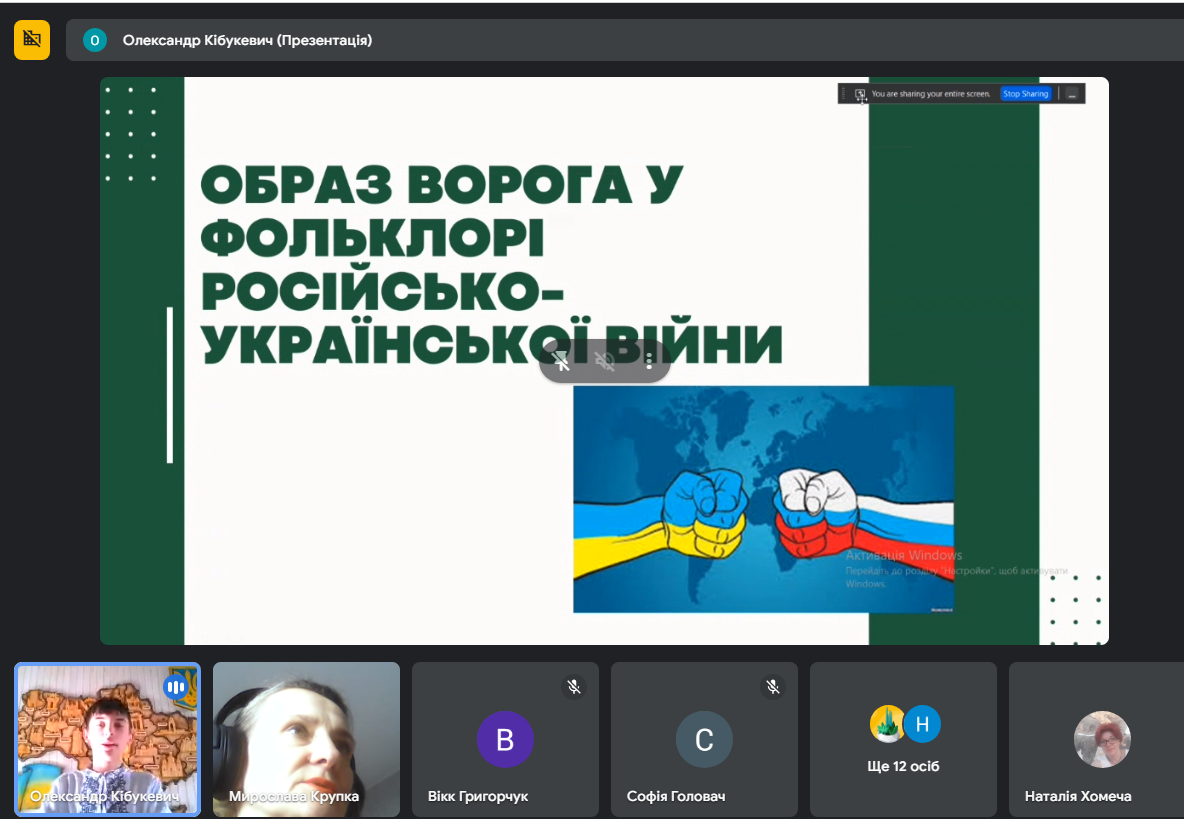Unpin the presentation with the pin icon
The width and height of the screenshot is (1184, 819).
click(x=562, y=361)
